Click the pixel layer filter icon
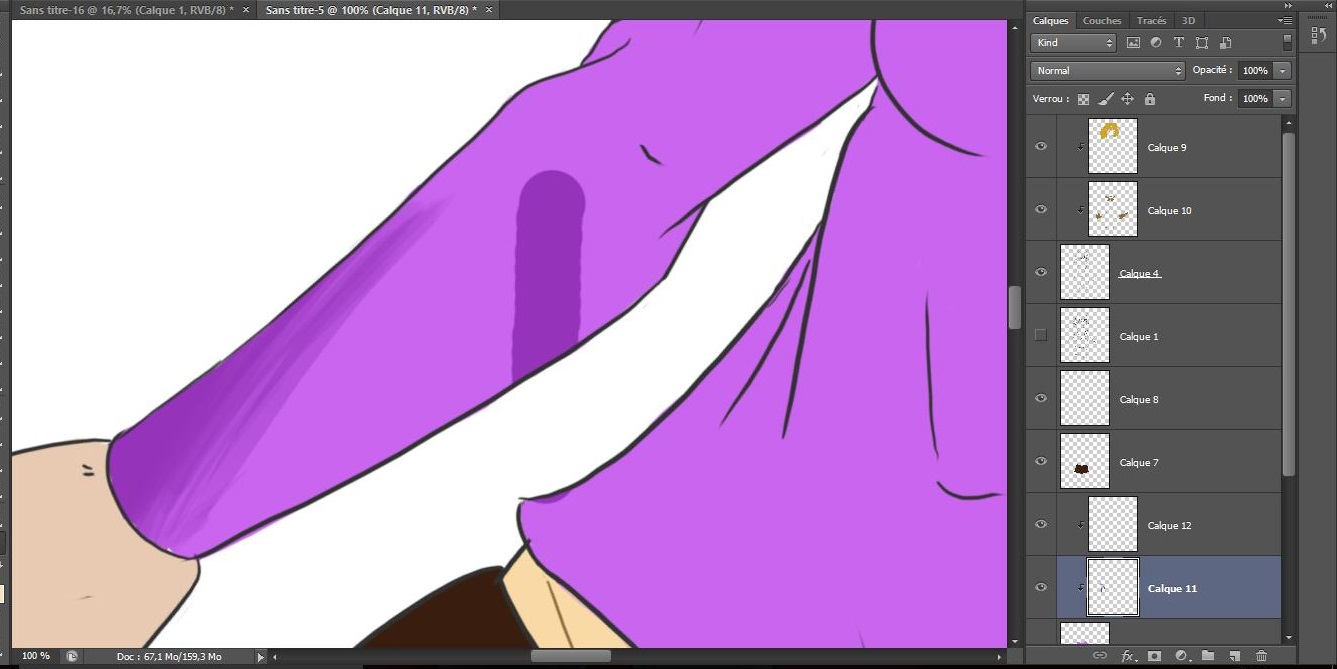 (x=1133, y=43)
